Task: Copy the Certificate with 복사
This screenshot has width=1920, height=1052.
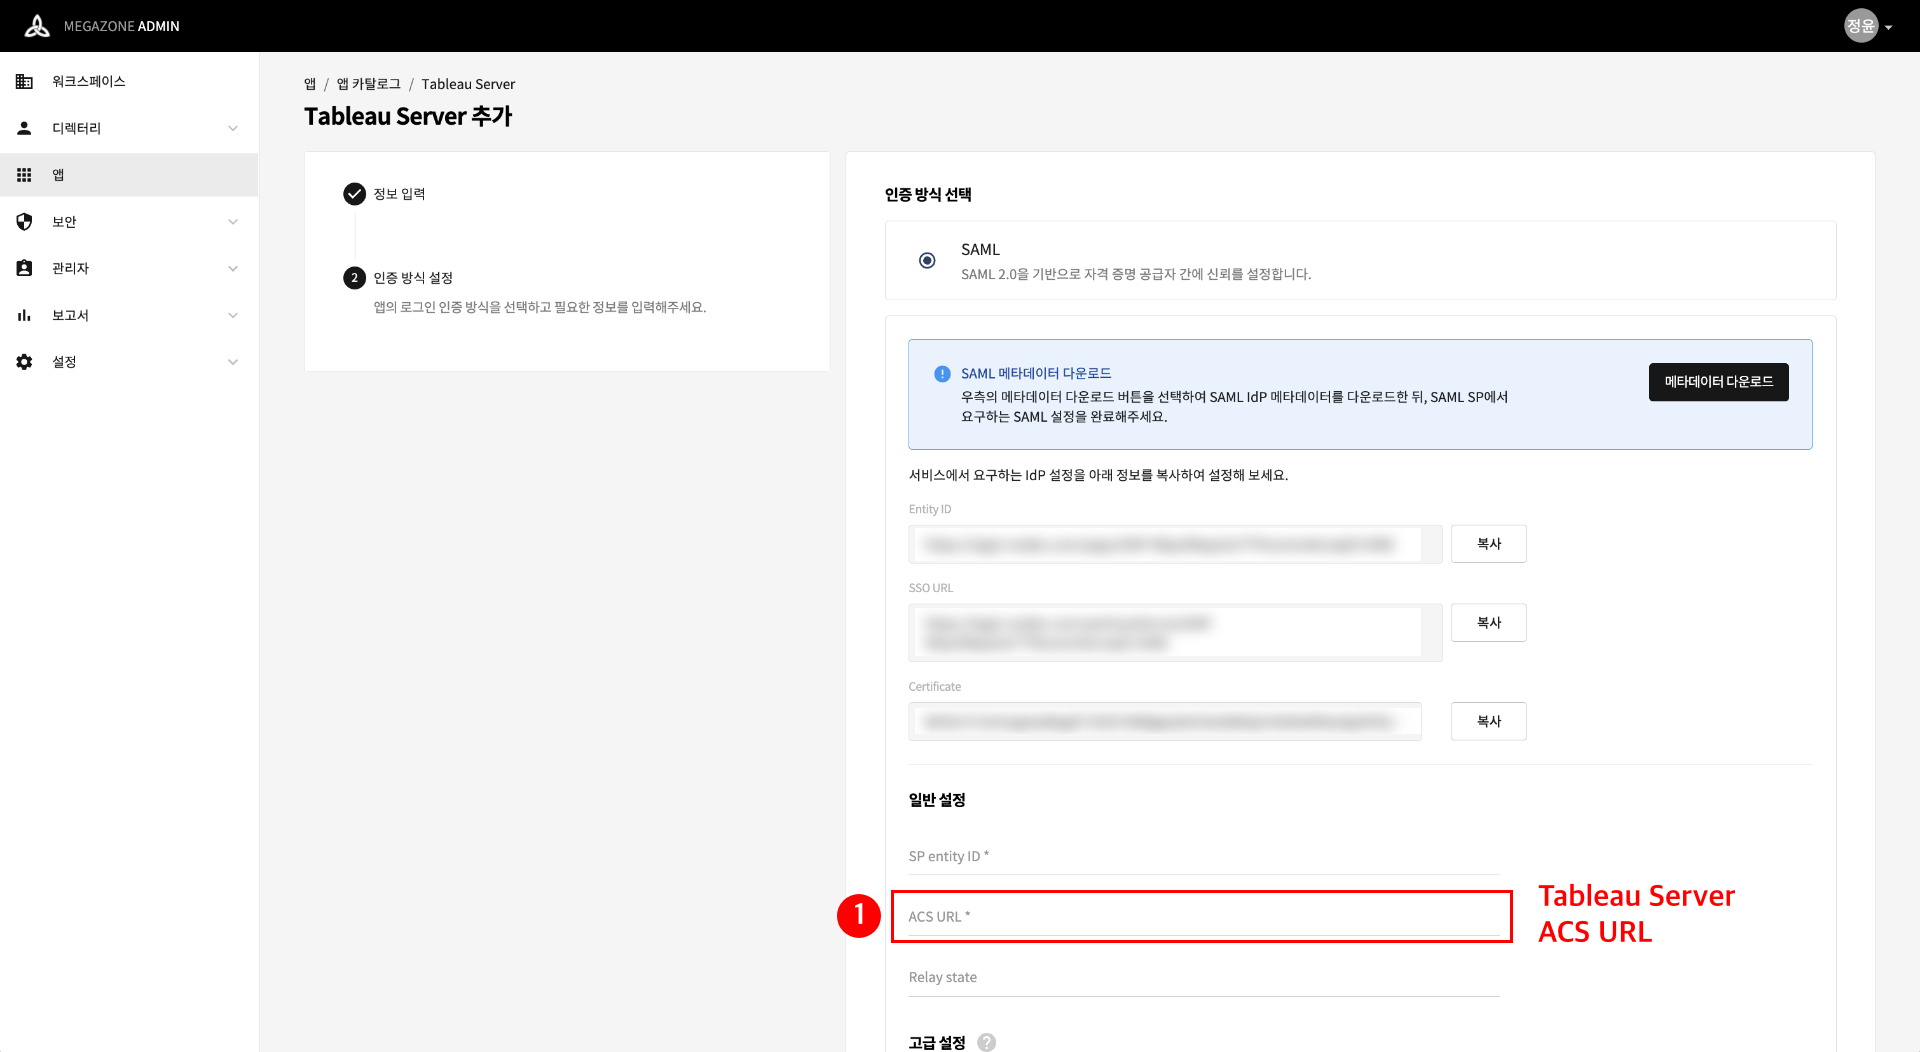Action: coord(1489,721)
